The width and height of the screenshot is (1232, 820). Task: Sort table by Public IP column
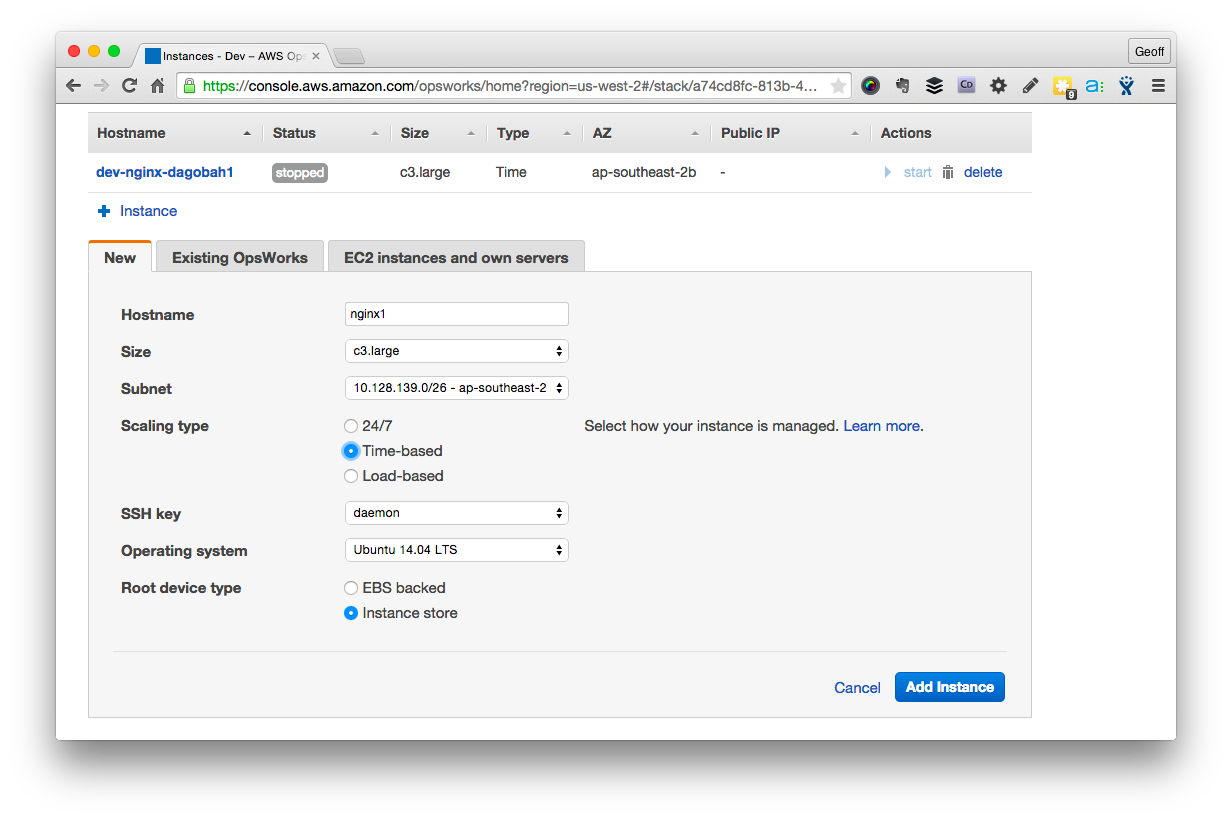coord(790,133)
